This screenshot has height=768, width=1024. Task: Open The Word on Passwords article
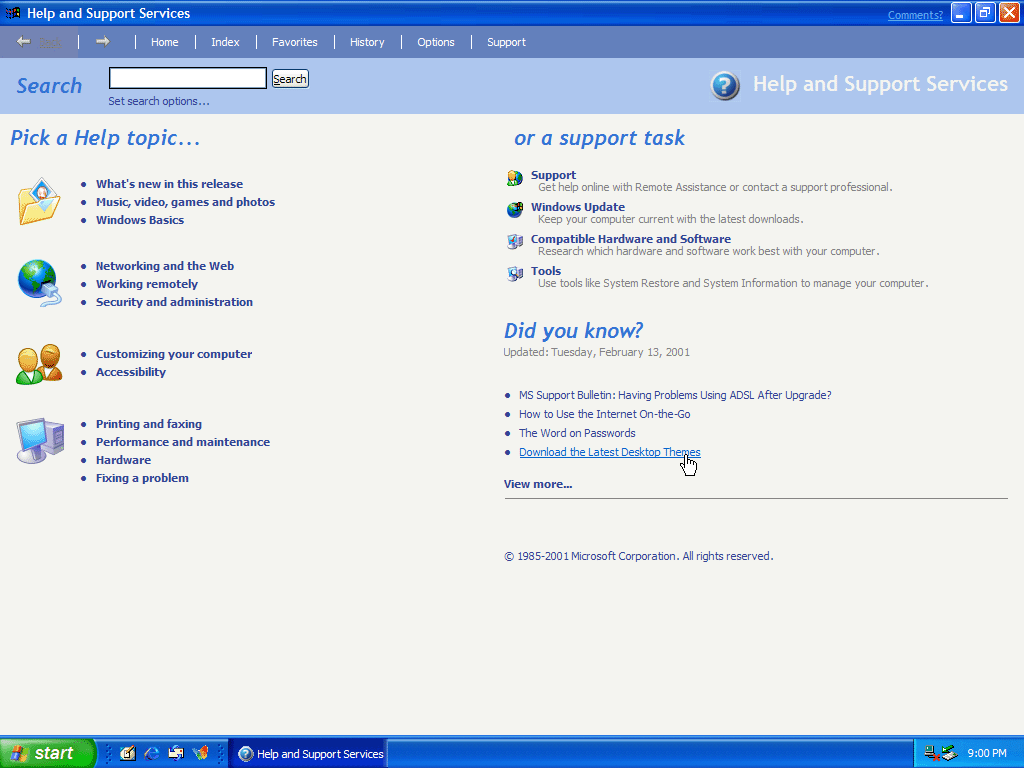click(x=577, y=433)
